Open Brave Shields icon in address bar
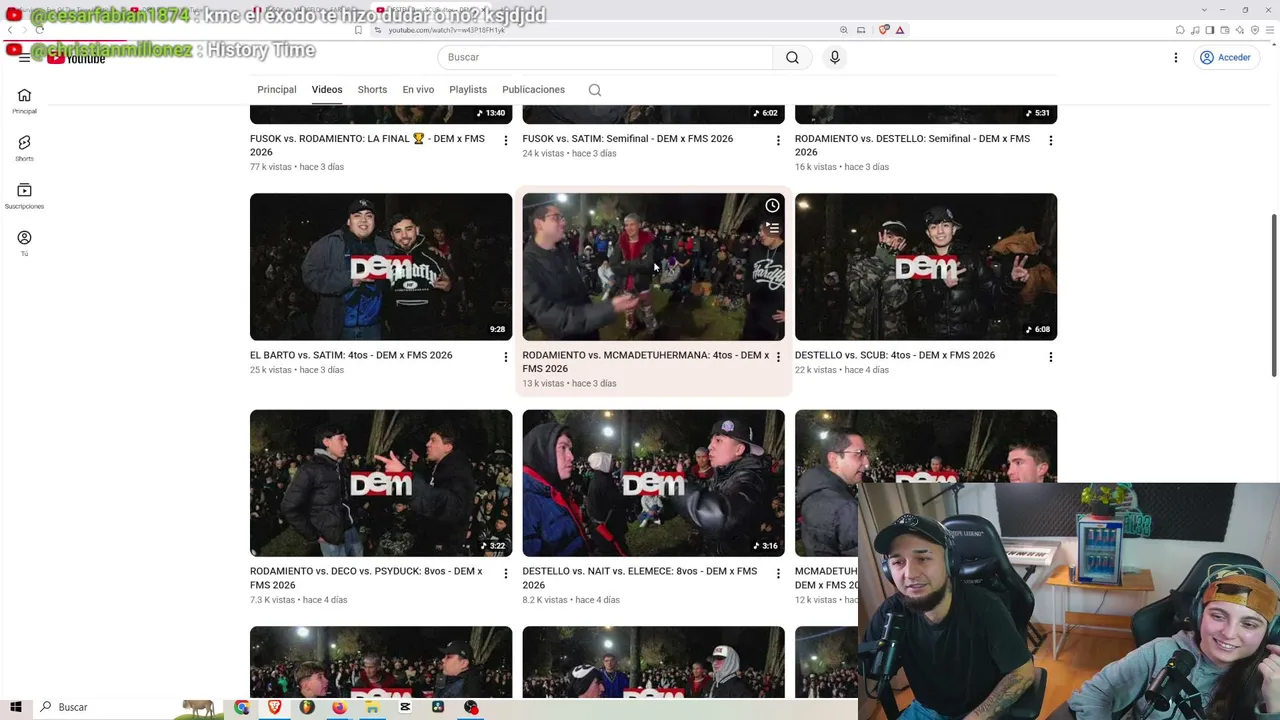Viewport: 1280px width, 720px height. point(884,30)
